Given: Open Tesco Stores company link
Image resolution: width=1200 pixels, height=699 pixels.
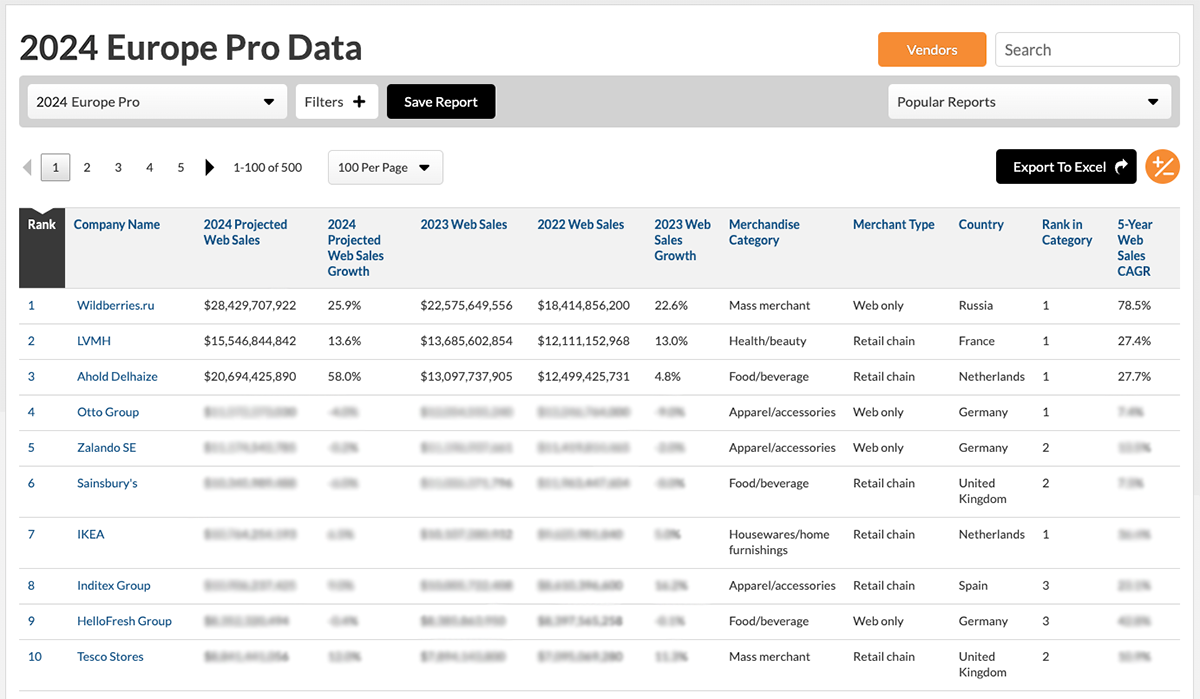Looking at the screenshot, I should (x=110, y=657).
